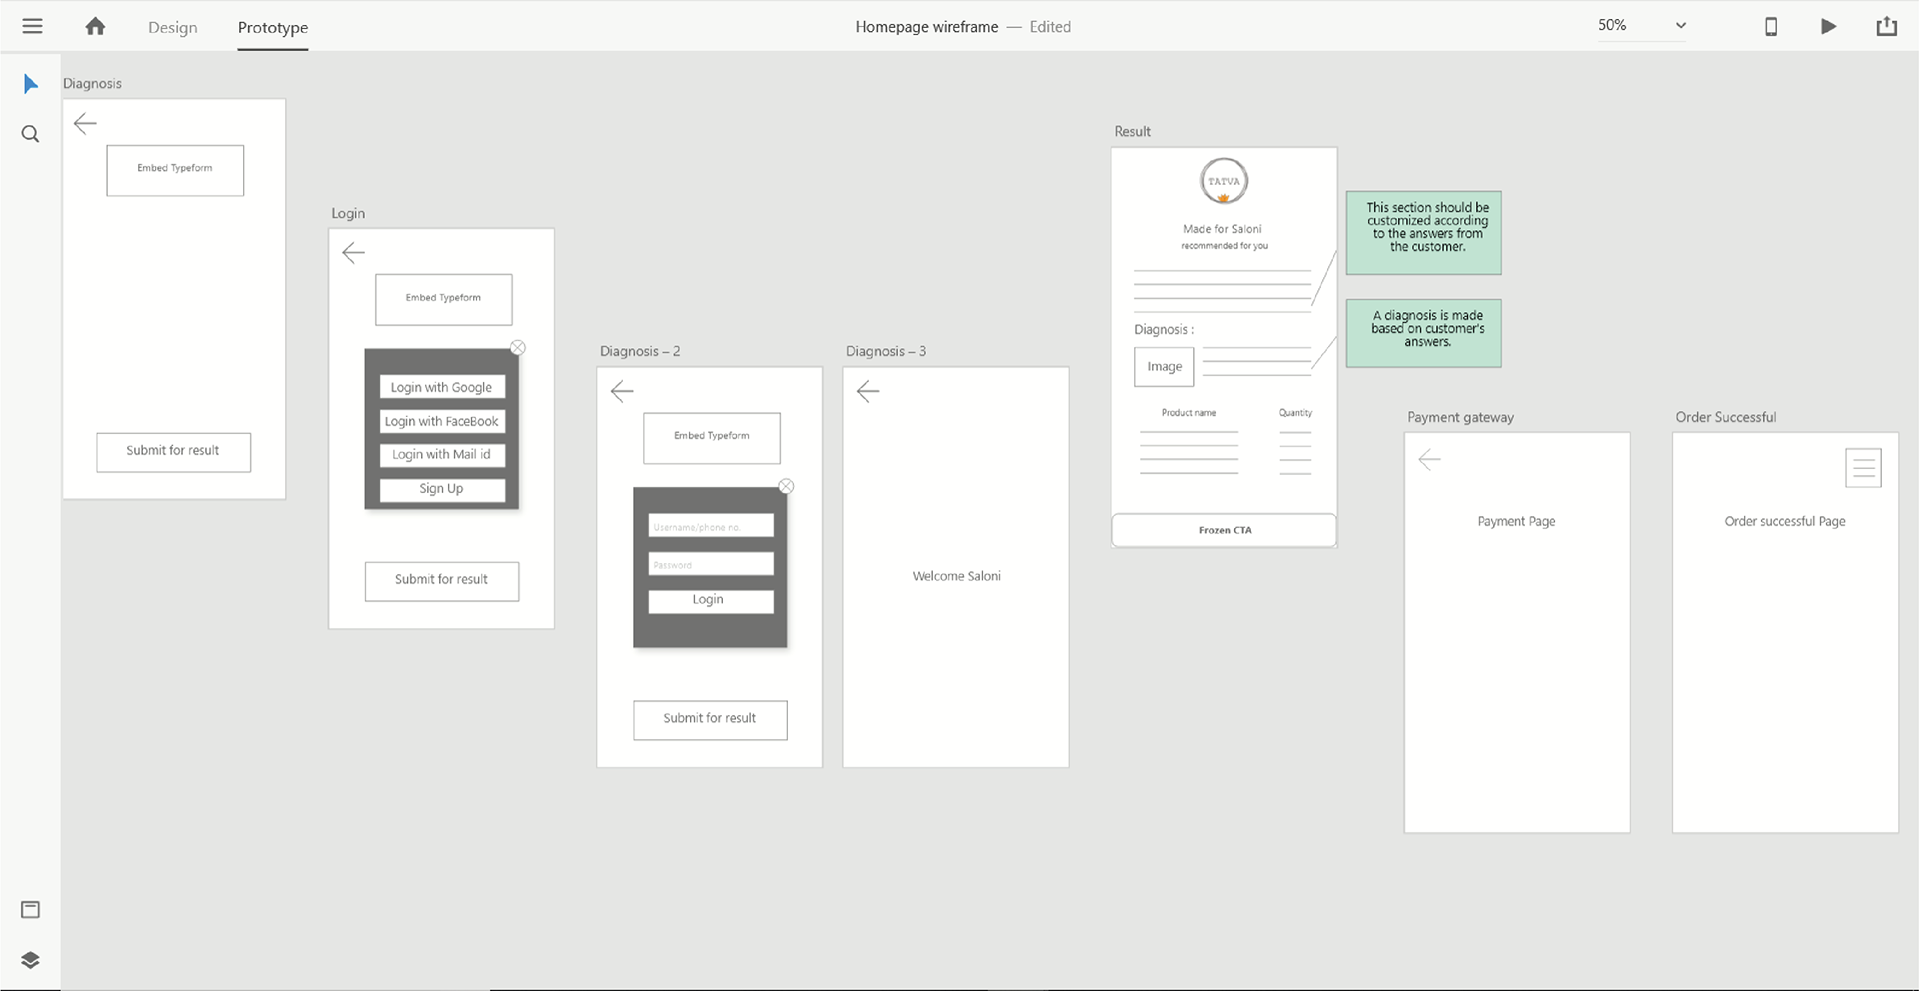Select the Payment gateway artboard title
1920x991 pixels.
pyautogui.click(x=1461, y=417)
